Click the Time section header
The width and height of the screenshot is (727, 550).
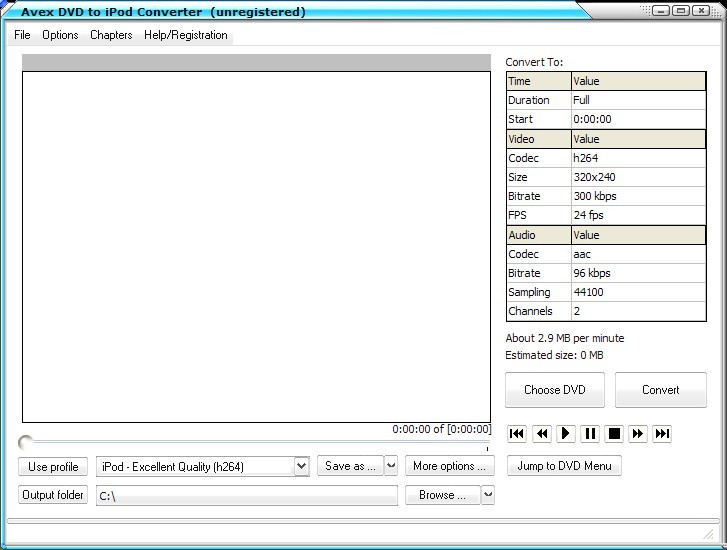point(539,81)
